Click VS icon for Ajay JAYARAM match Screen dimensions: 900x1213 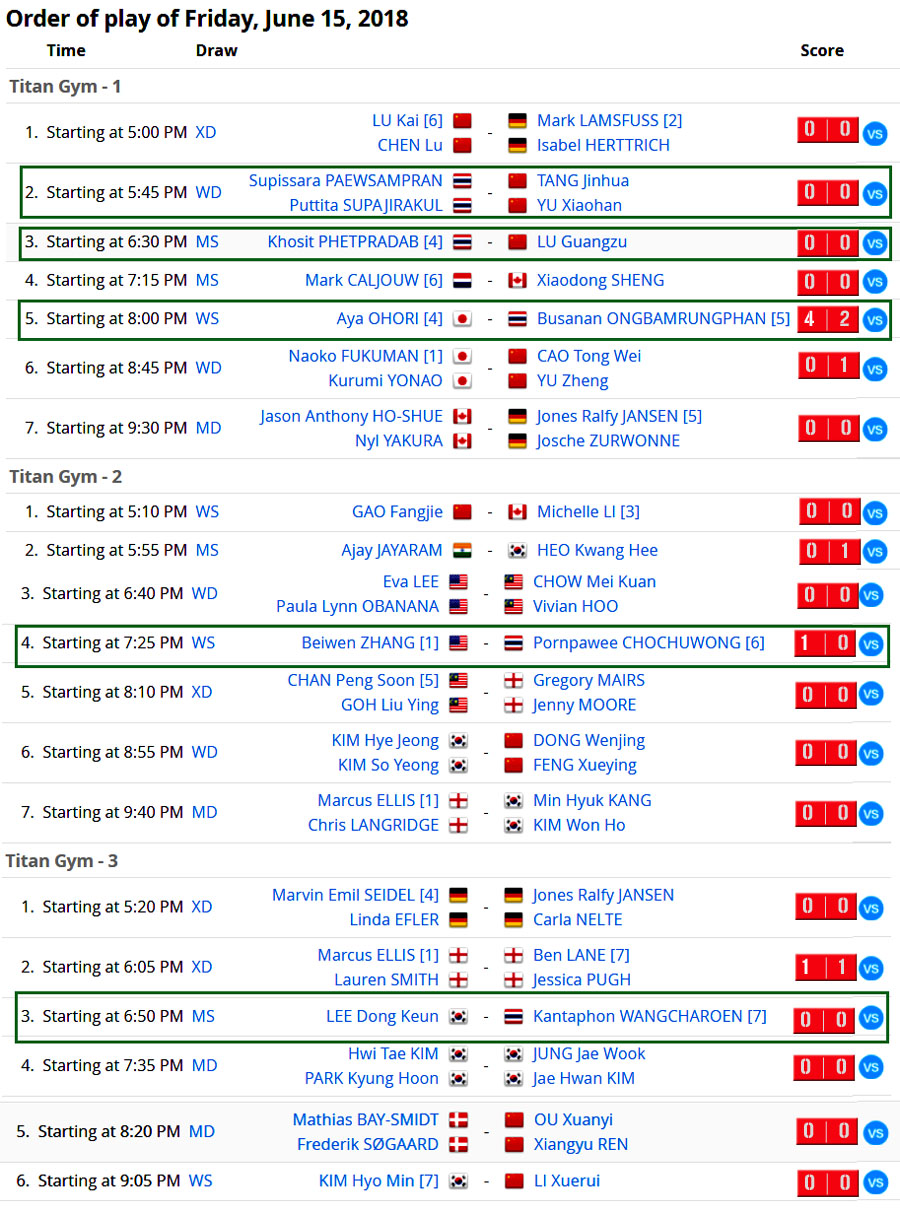[874, 552]
